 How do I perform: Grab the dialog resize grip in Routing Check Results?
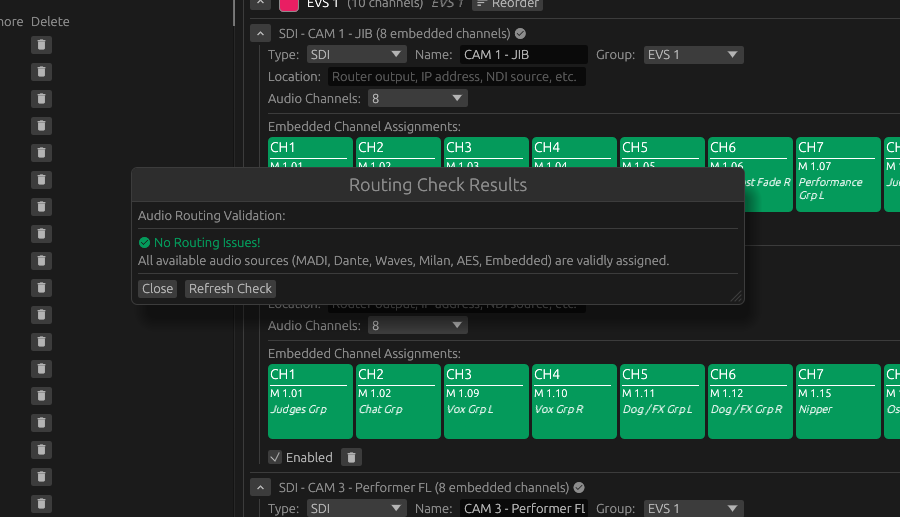pos(736,296)
